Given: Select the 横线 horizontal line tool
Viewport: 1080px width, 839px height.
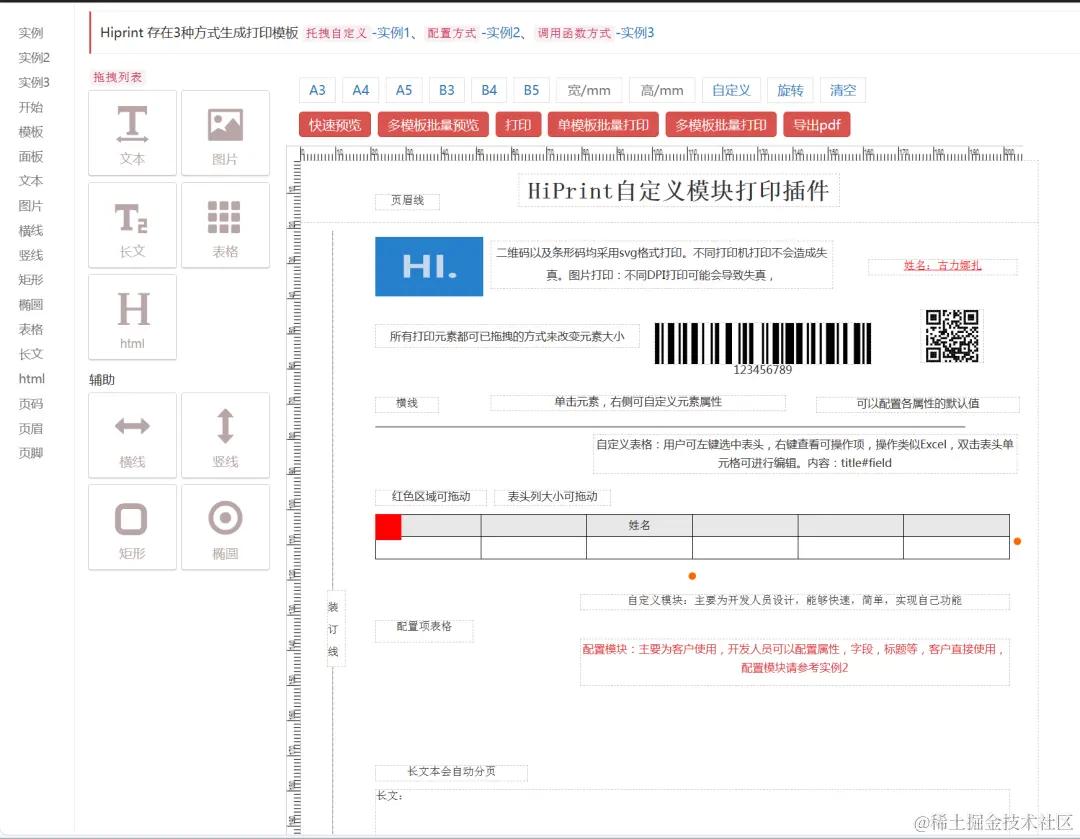Looking at the screenshot, I should pos(132,435).
